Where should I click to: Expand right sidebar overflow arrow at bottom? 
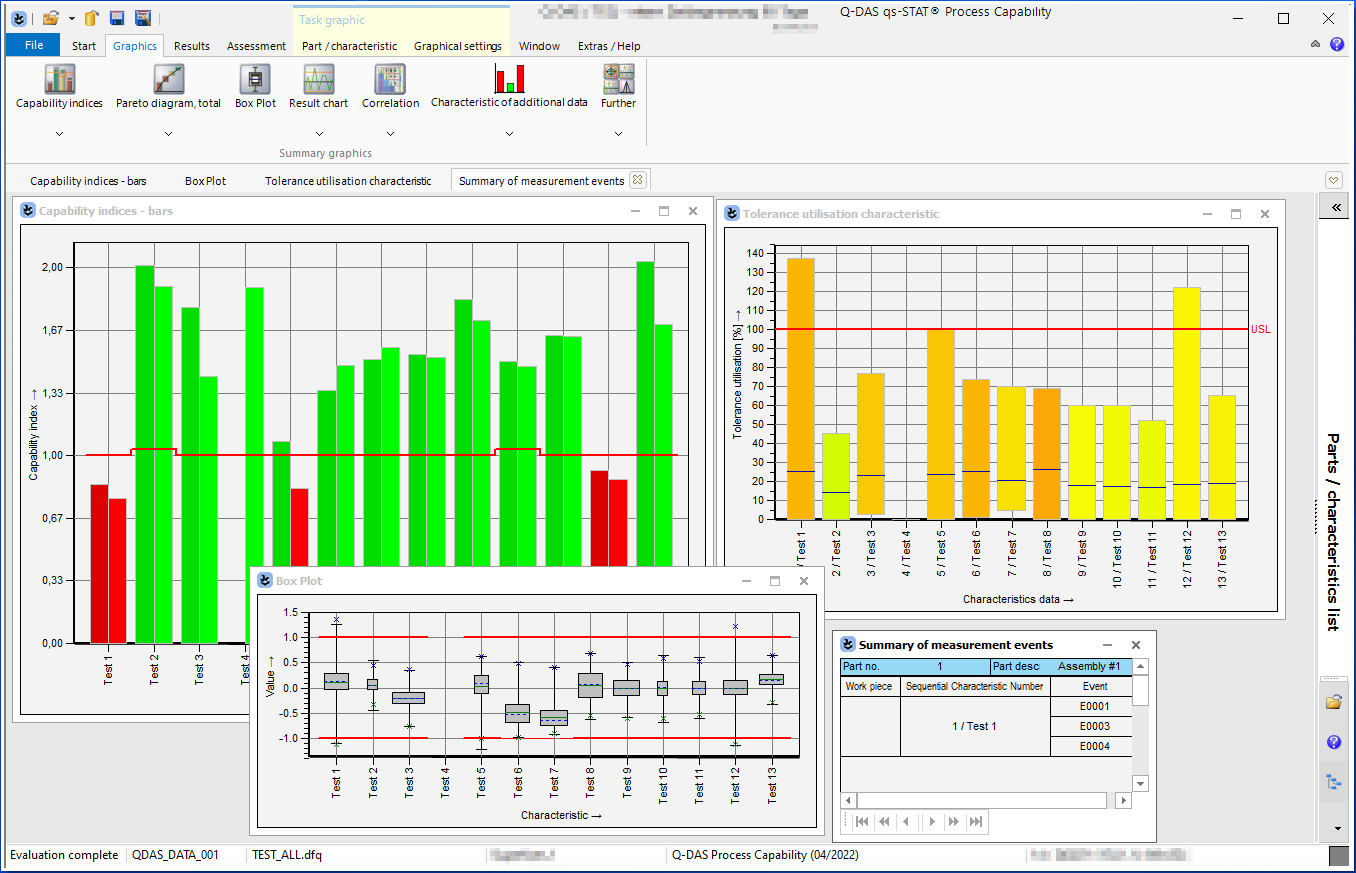(1337, 829)
